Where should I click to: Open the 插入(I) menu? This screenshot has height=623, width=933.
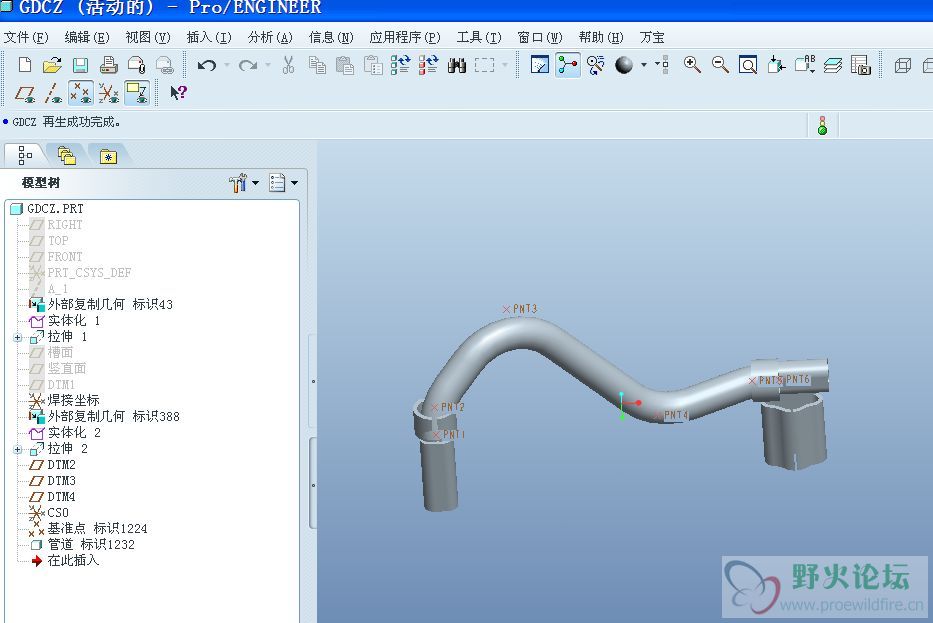[209, 37]
